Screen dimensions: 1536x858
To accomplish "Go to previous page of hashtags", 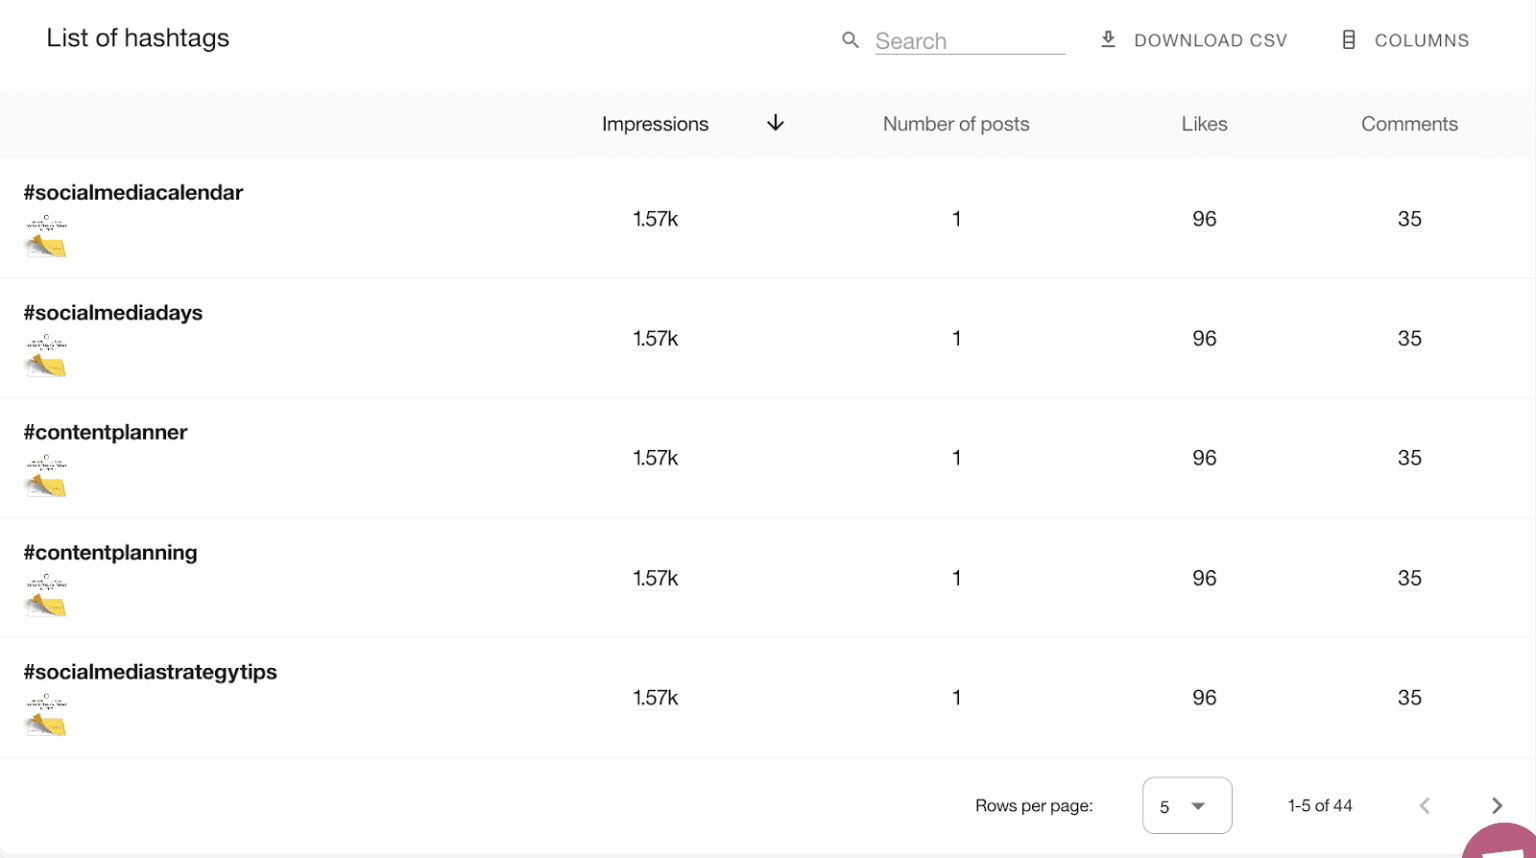I will click(1425, 806).
